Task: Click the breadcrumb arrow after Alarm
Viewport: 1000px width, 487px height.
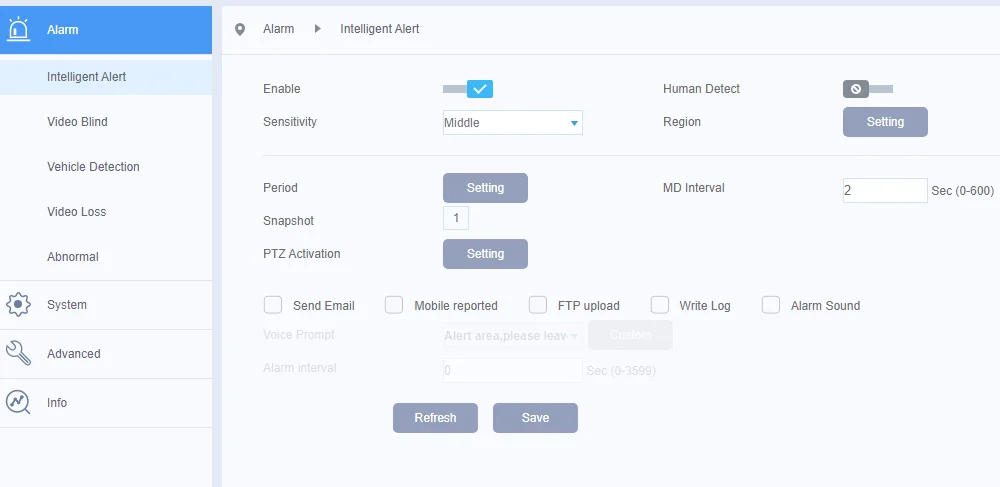Action: click(x=318, y=29)
